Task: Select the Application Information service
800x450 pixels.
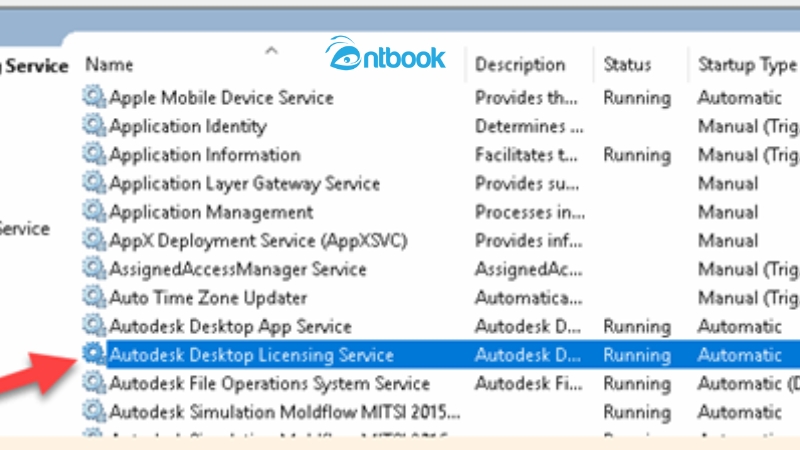Action: [x=205, y=155]
